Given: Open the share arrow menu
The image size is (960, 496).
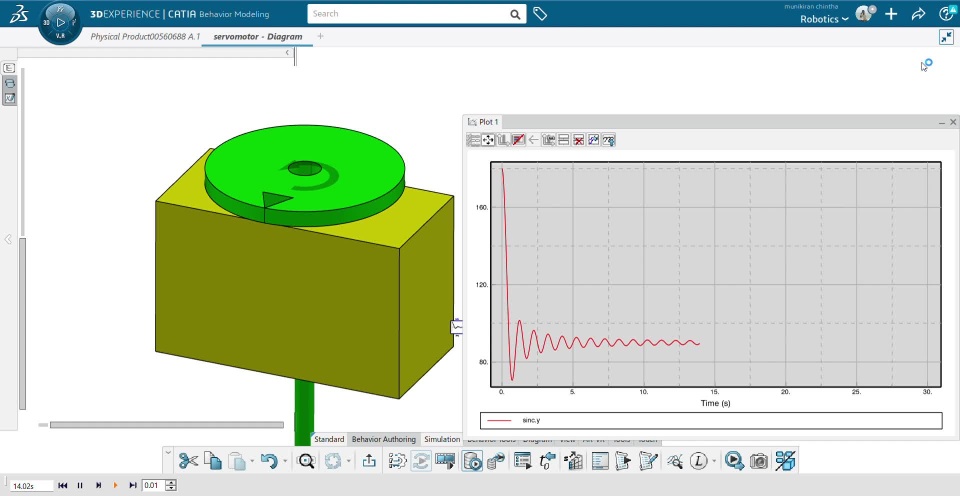Looking at the screenshot, I should tap(918, 13).
